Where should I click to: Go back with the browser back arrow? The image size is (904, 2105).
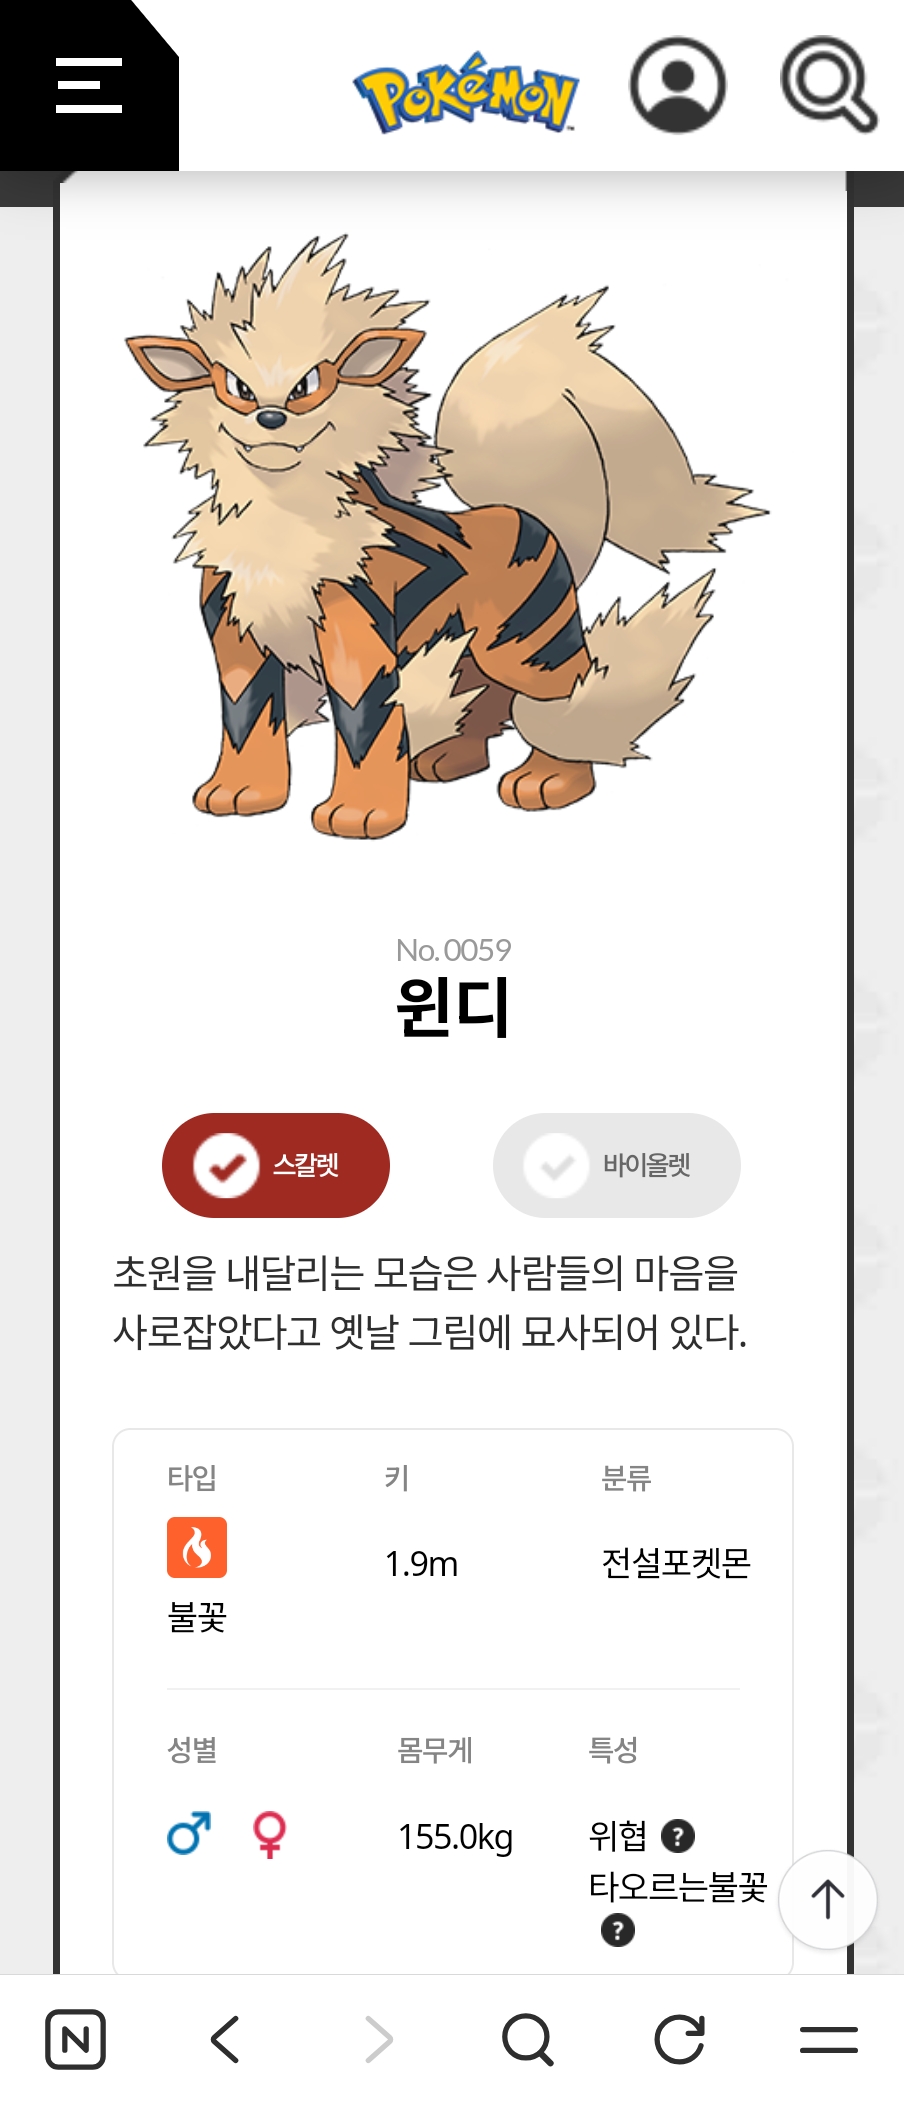point(226,2039)
